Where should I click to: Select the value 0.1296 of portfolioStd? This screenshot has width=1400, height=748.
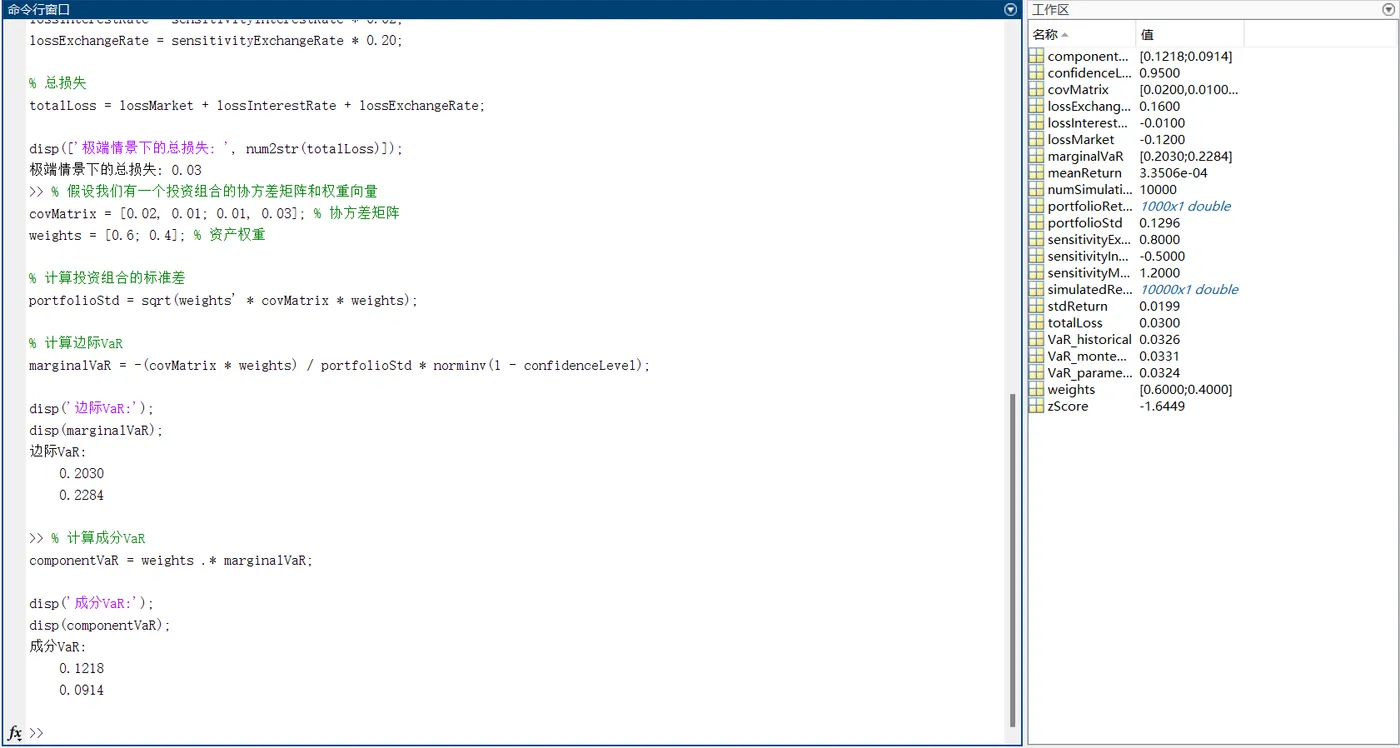pos(1160,223)
